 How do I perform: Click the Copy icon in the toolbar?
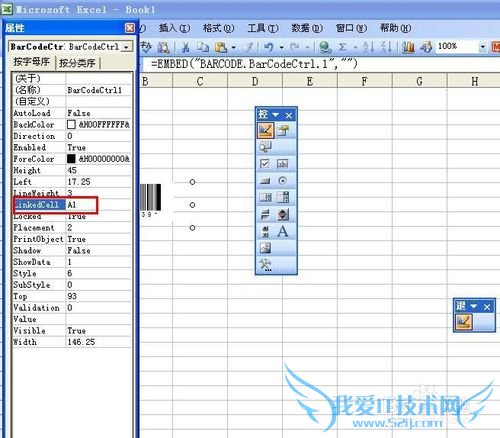click(203, 47)
